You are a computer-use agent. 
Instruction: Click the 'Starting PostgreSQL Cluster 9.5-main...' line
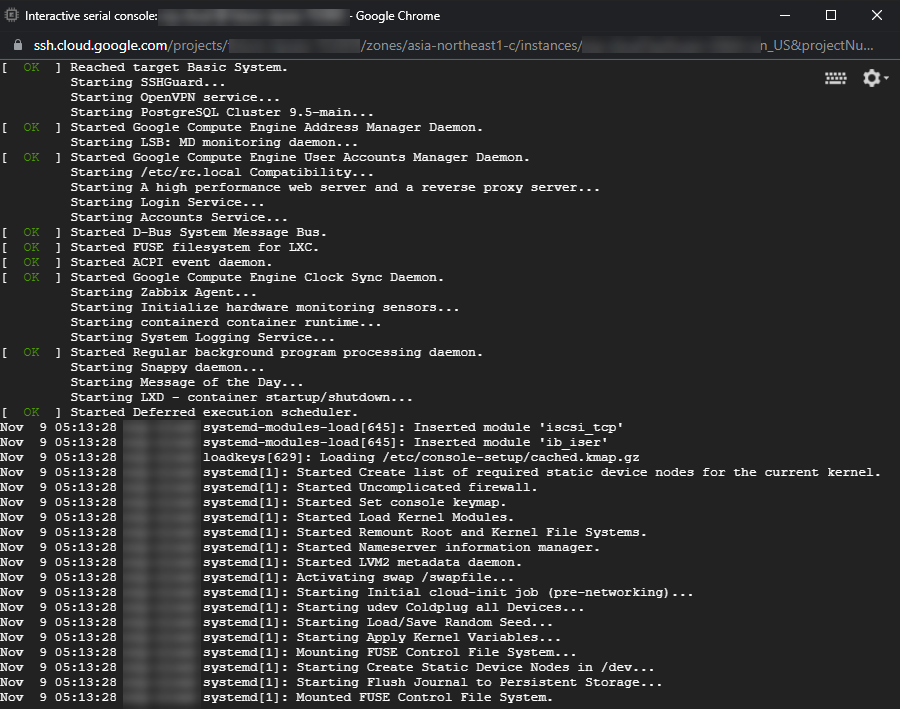coord(222,112)
